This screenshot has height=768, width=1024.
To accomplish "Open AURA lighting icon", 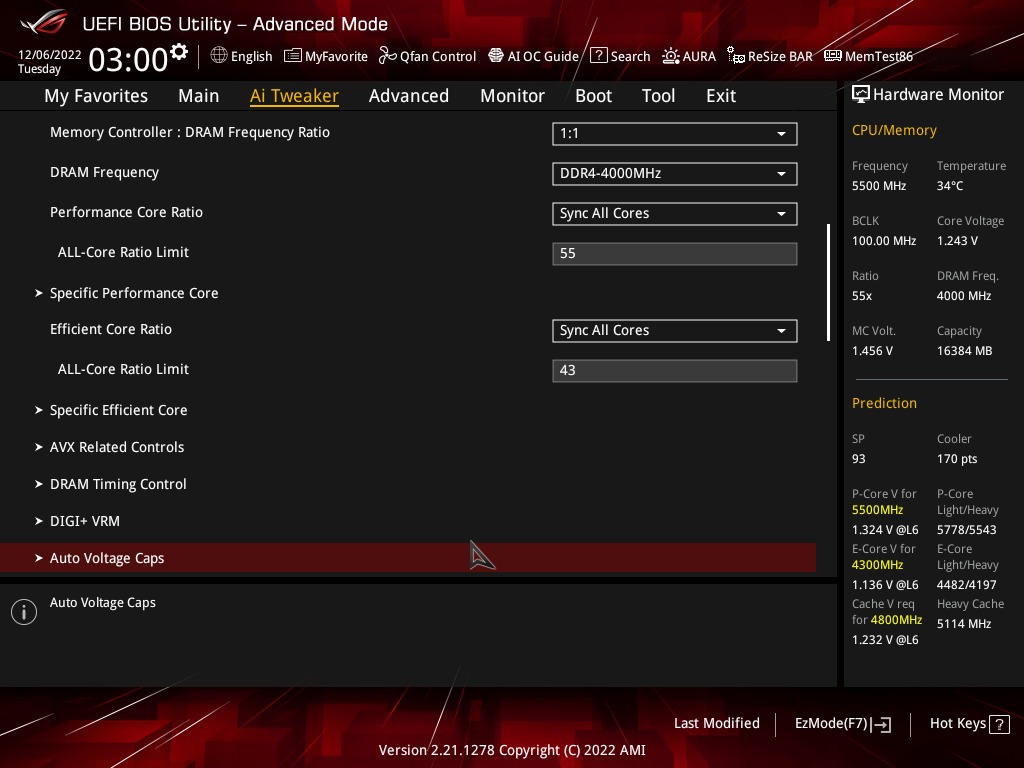I will click(671, 56).
